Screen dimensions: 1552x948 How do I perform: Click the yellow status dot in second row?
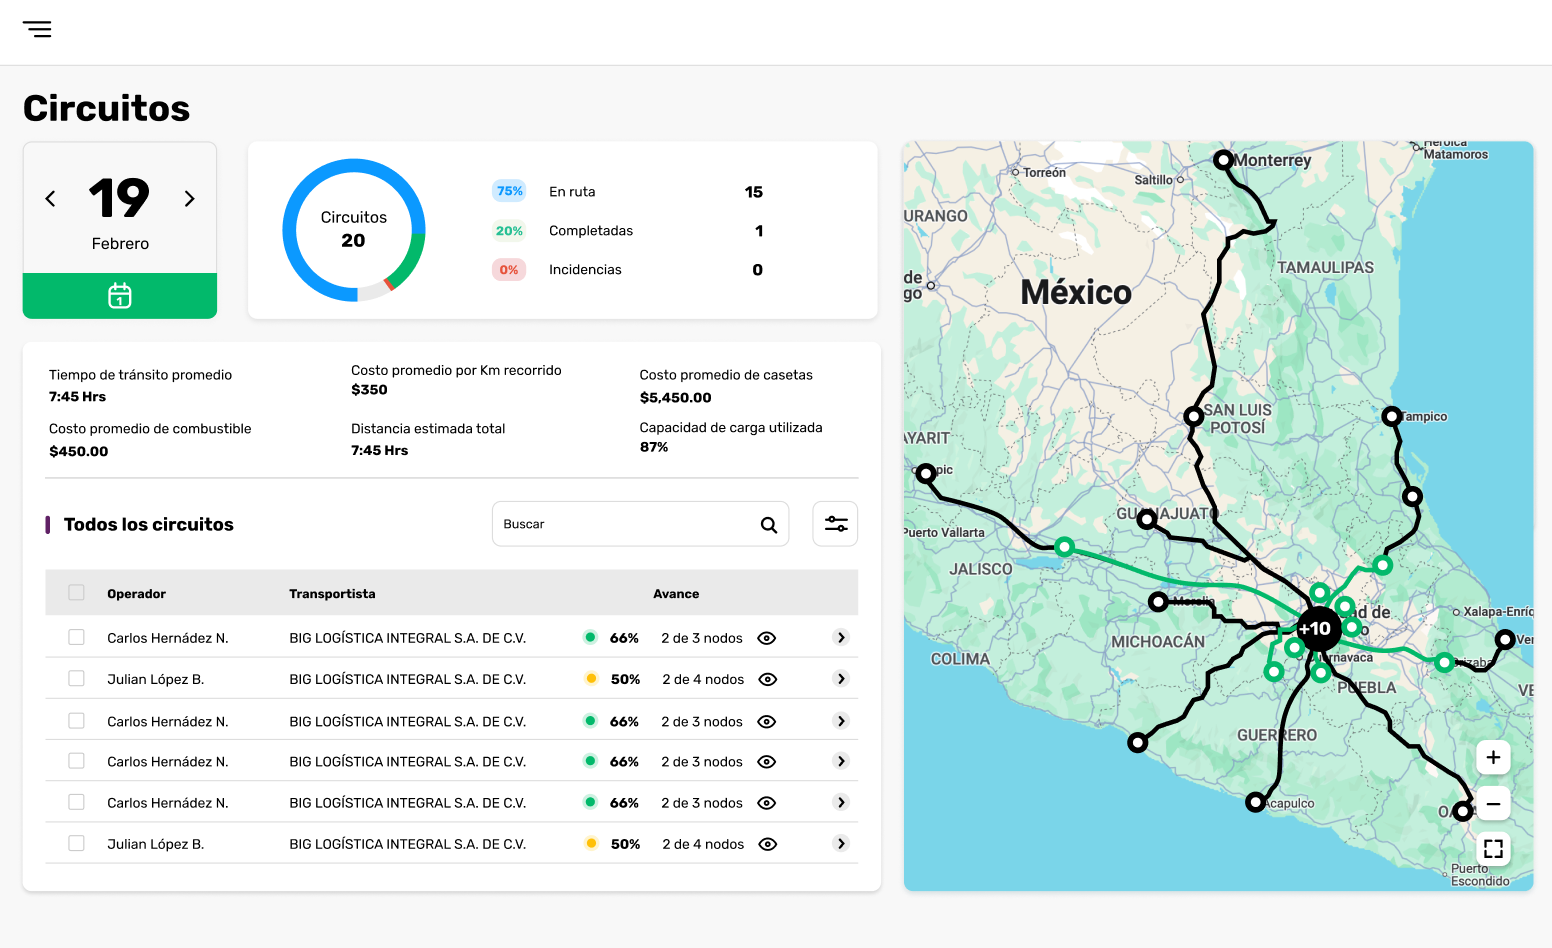click(591, 678)
